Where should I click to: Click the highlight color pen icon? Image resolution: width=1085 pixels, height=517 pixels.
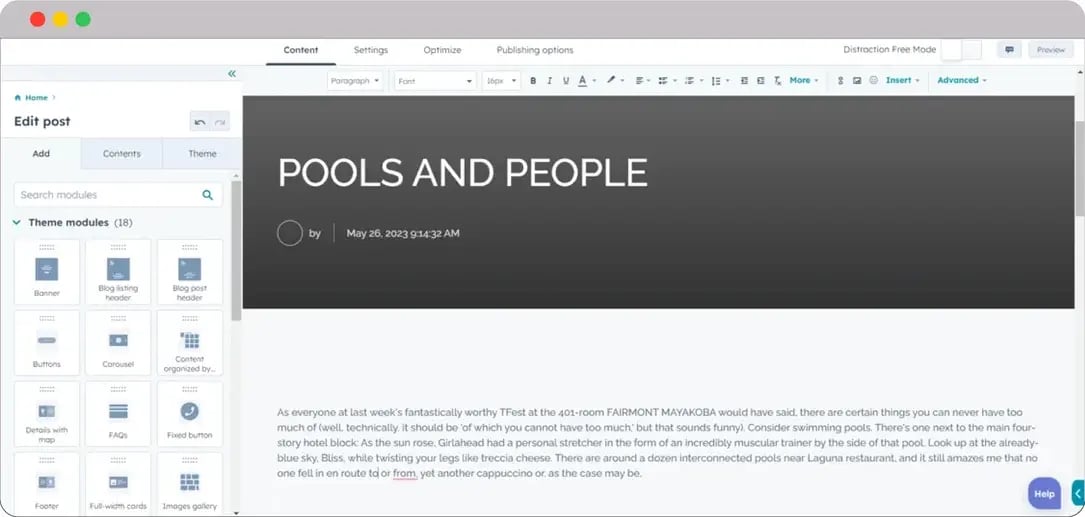(x=611, y=80)
